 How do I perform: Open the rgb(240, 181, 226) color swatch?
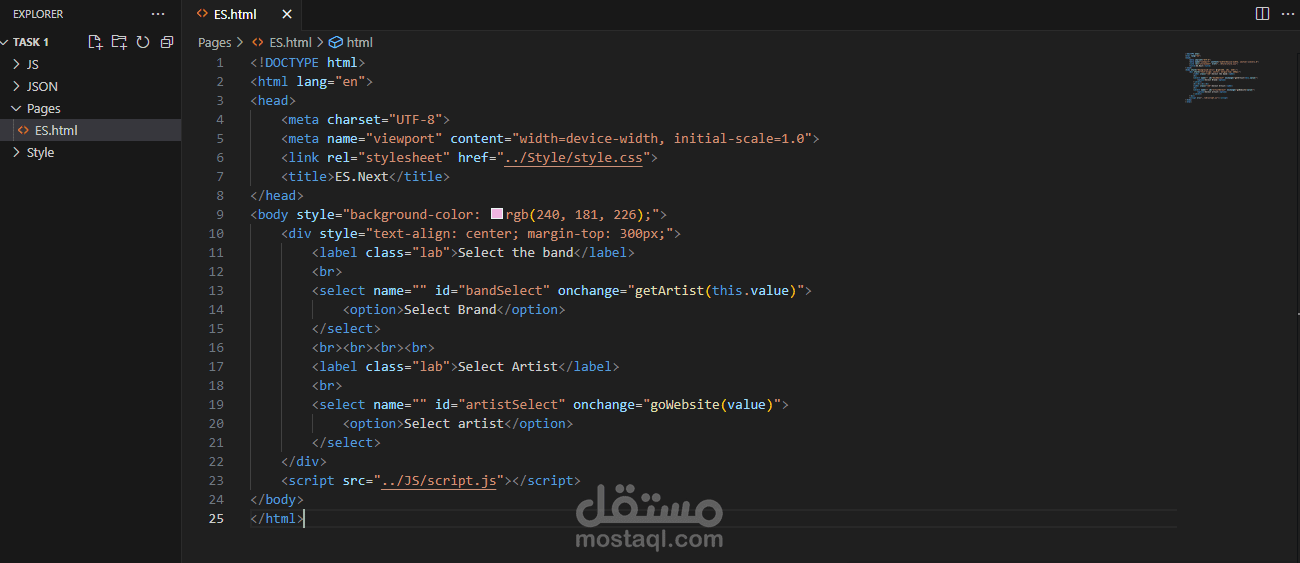click(497, 214)
